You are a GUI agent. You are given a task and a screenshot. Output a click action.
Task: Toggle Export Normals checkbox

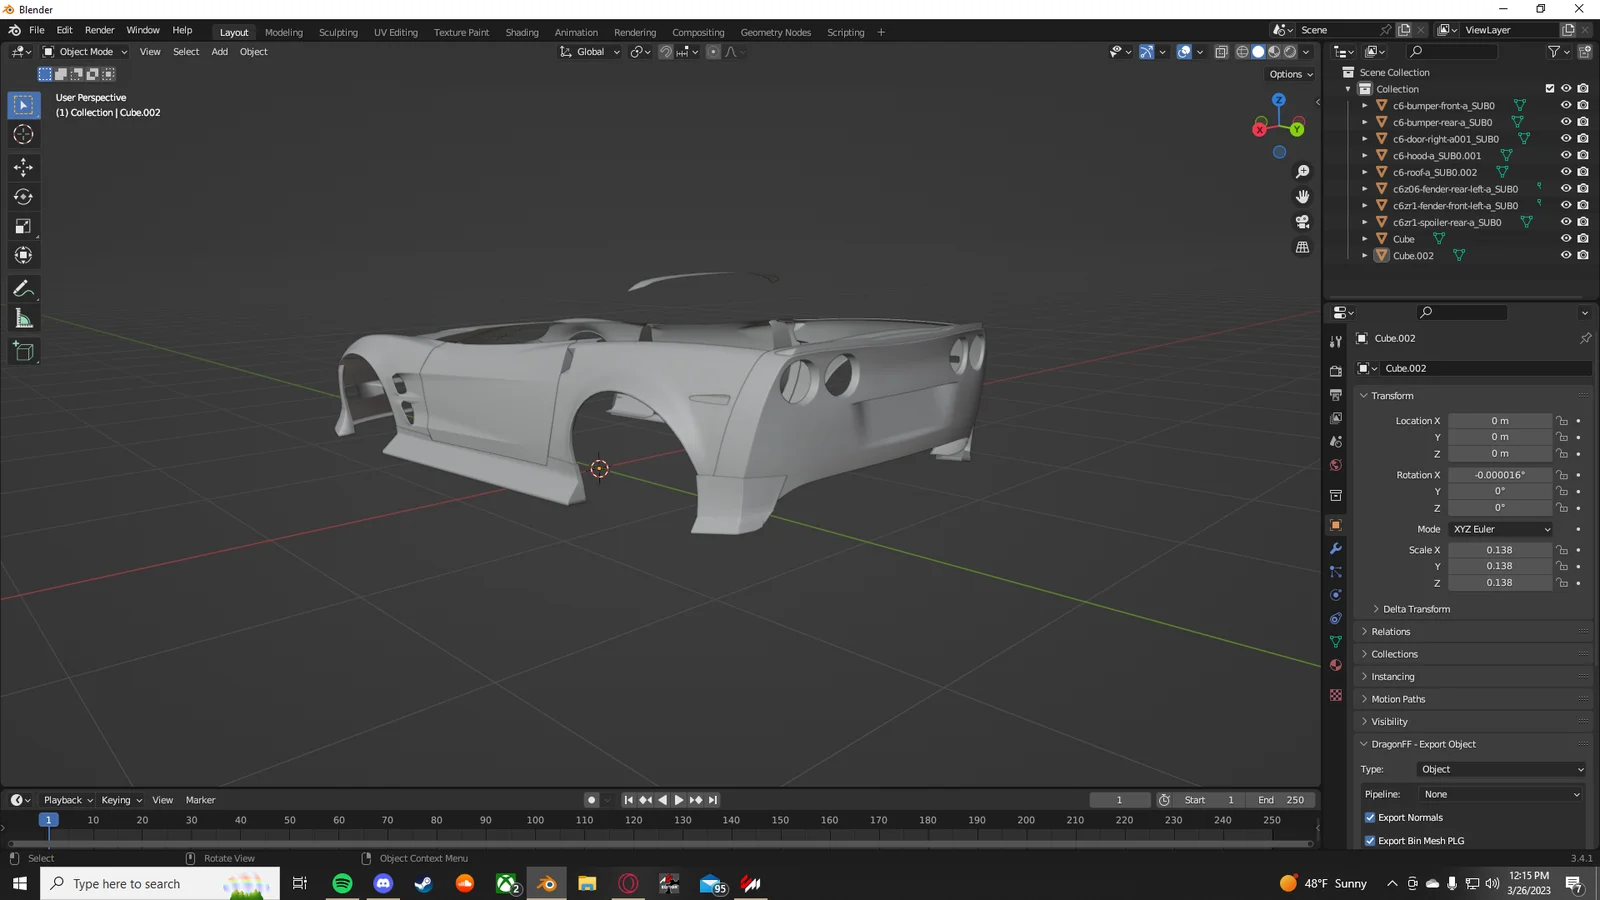(x=1370, y=817)
